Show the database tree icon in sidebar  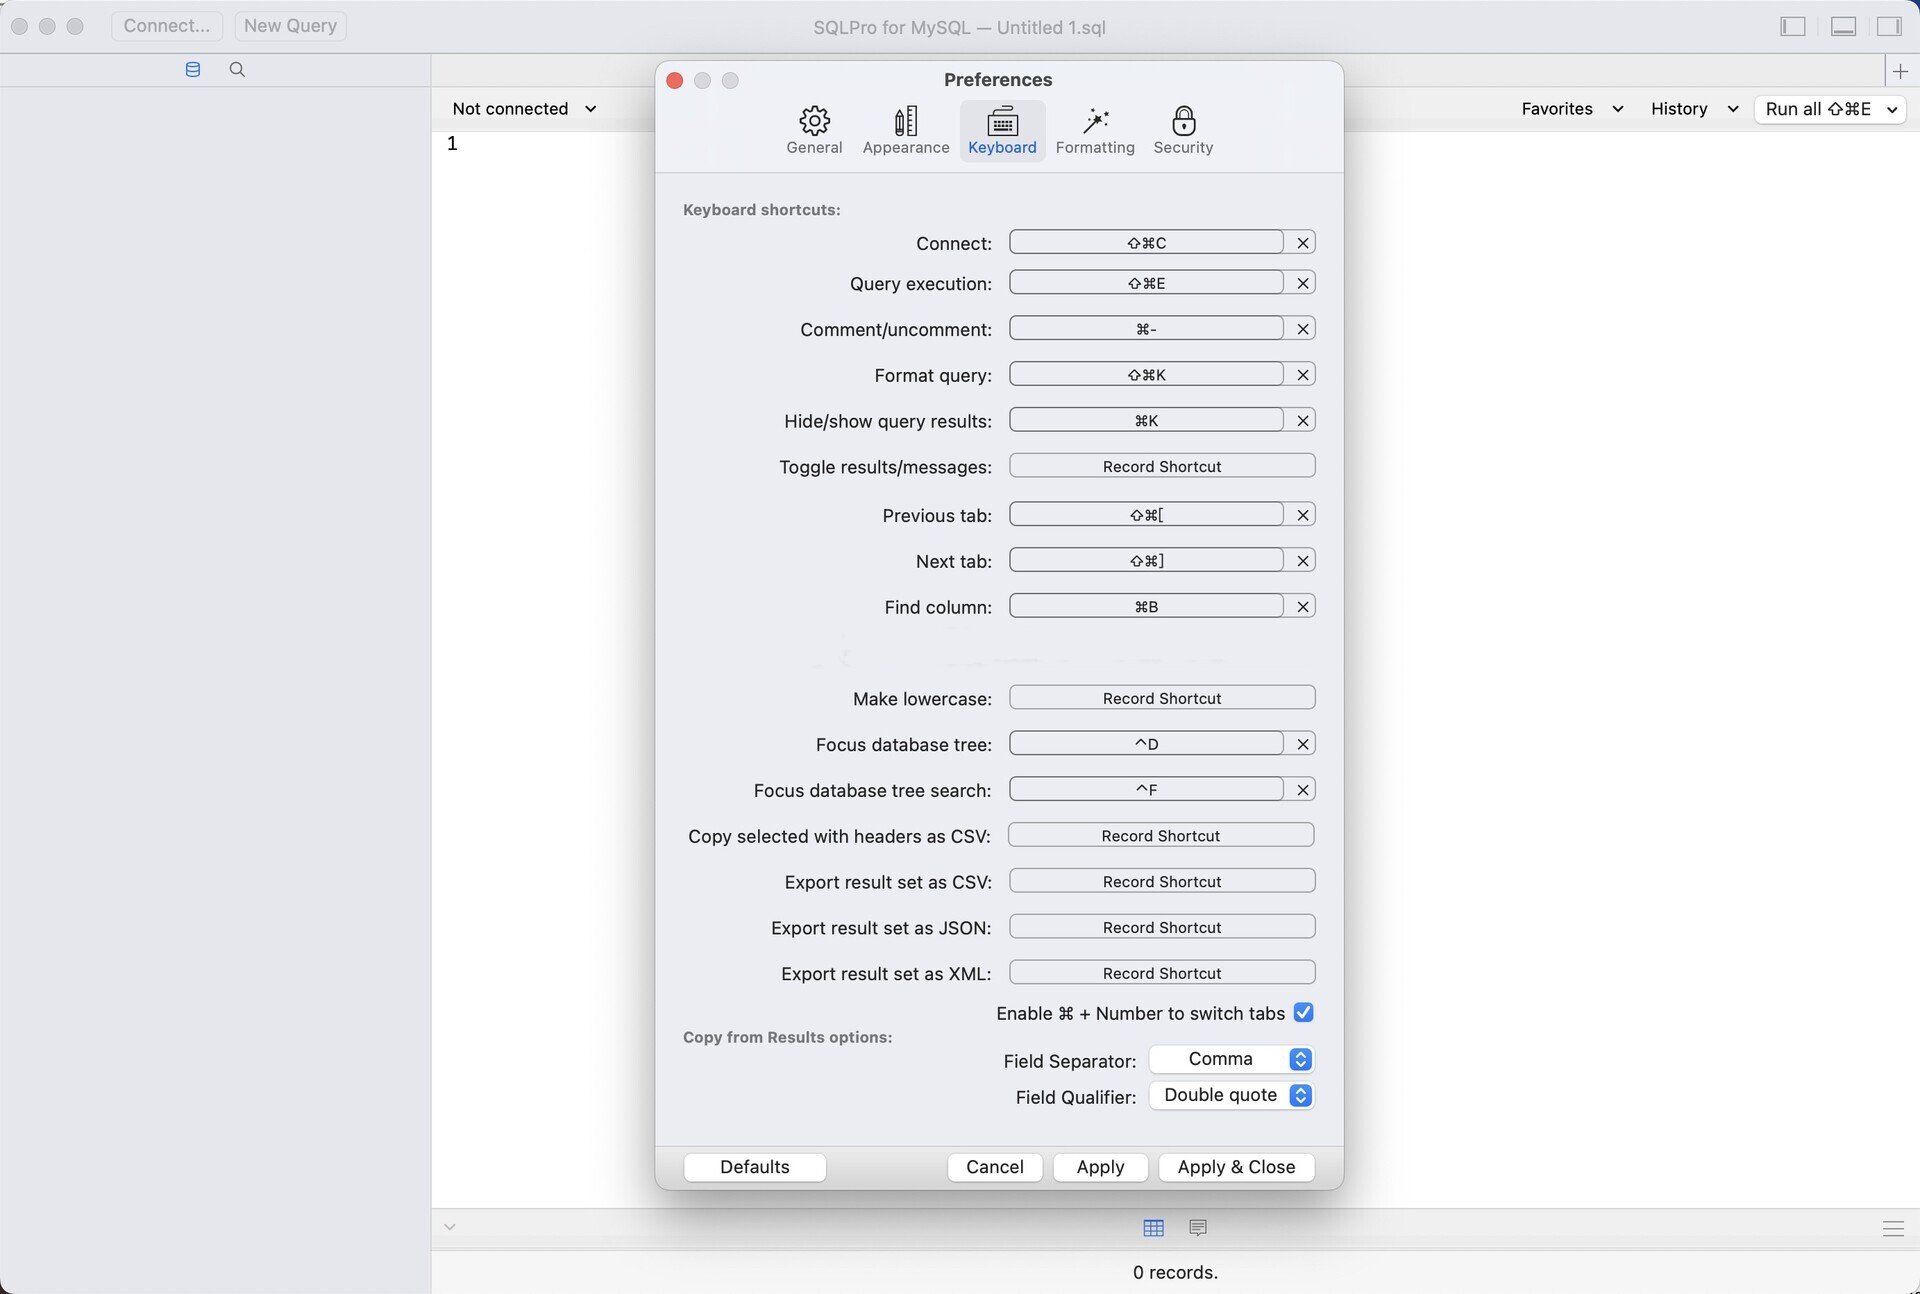point(193,69)
